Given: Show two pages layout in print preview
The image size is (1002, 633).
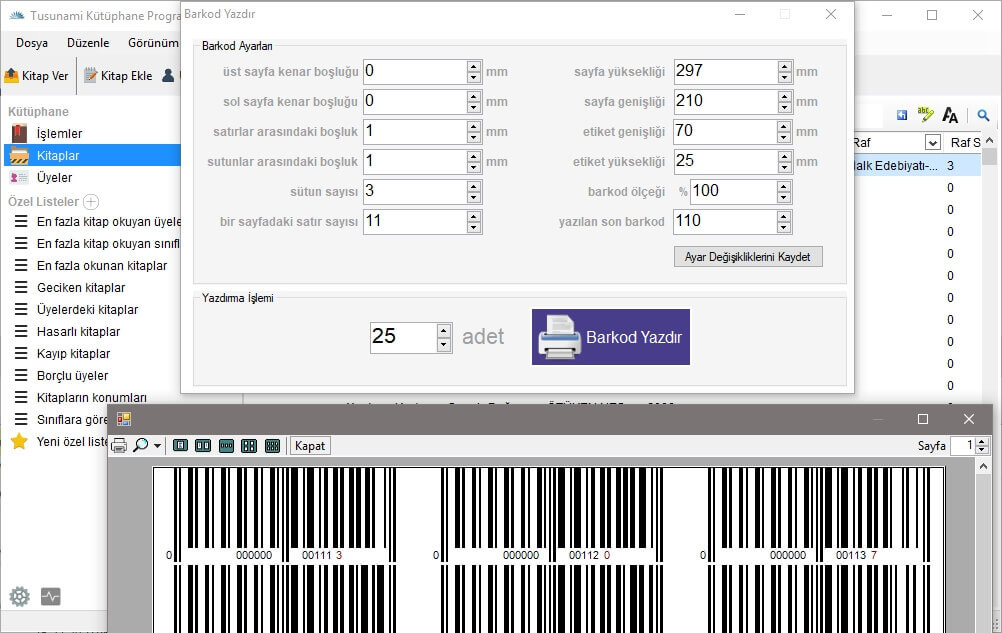Looking at the screenshot, I should (203, 446).
